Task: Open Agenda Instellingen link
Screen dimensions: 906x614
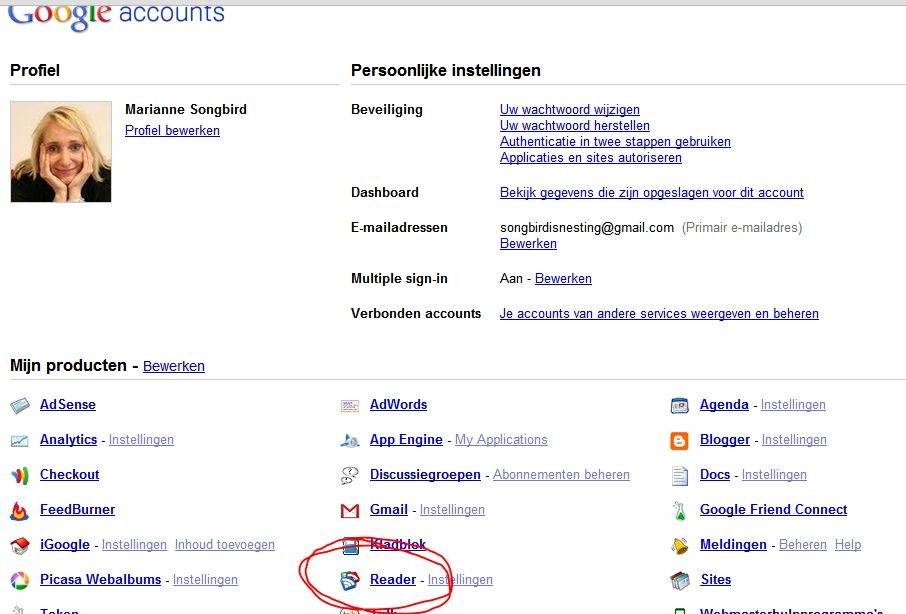Action: pyautogui.click(x=793, y=404)
